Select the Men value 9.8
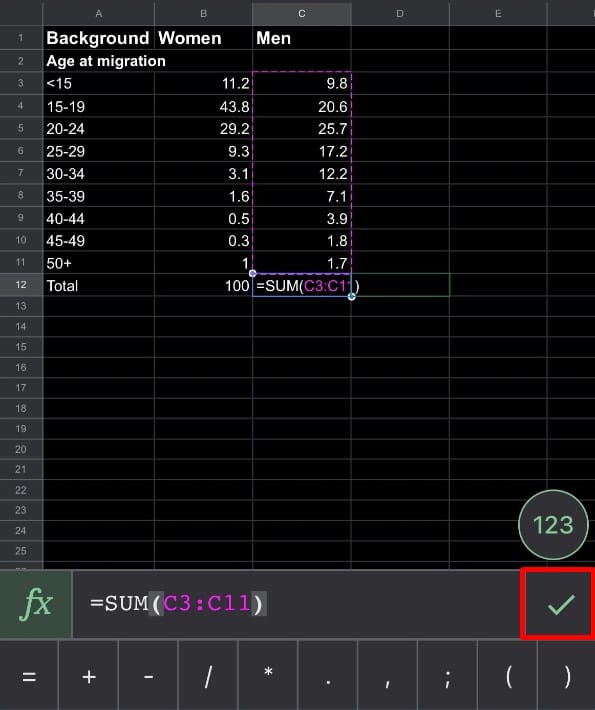 [x=302, y=83]
